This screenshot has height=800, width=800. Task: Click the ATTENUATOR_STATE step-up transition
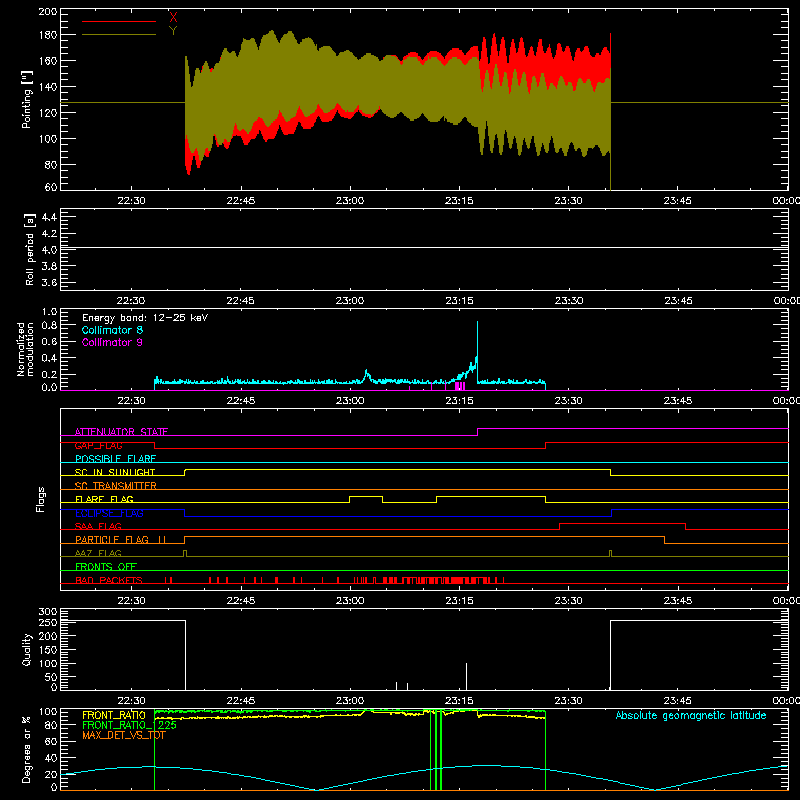tap(478, 432)
